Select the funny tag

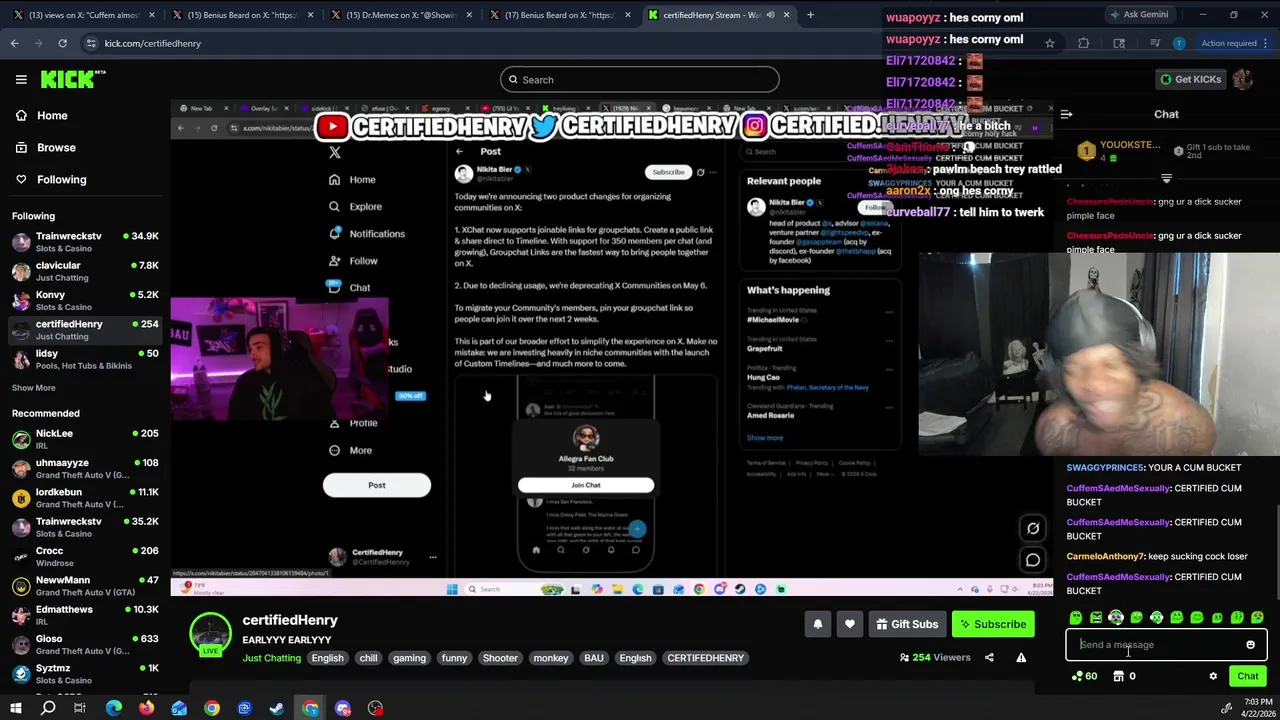click(x=454, y=658)
